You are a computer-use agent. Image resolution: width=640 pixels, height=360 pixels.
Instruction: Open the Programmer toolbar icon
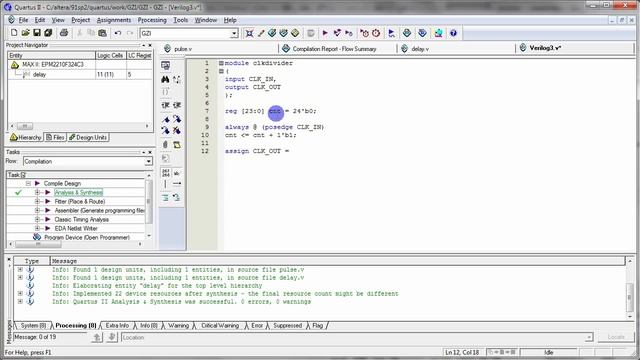click(422, 33)
